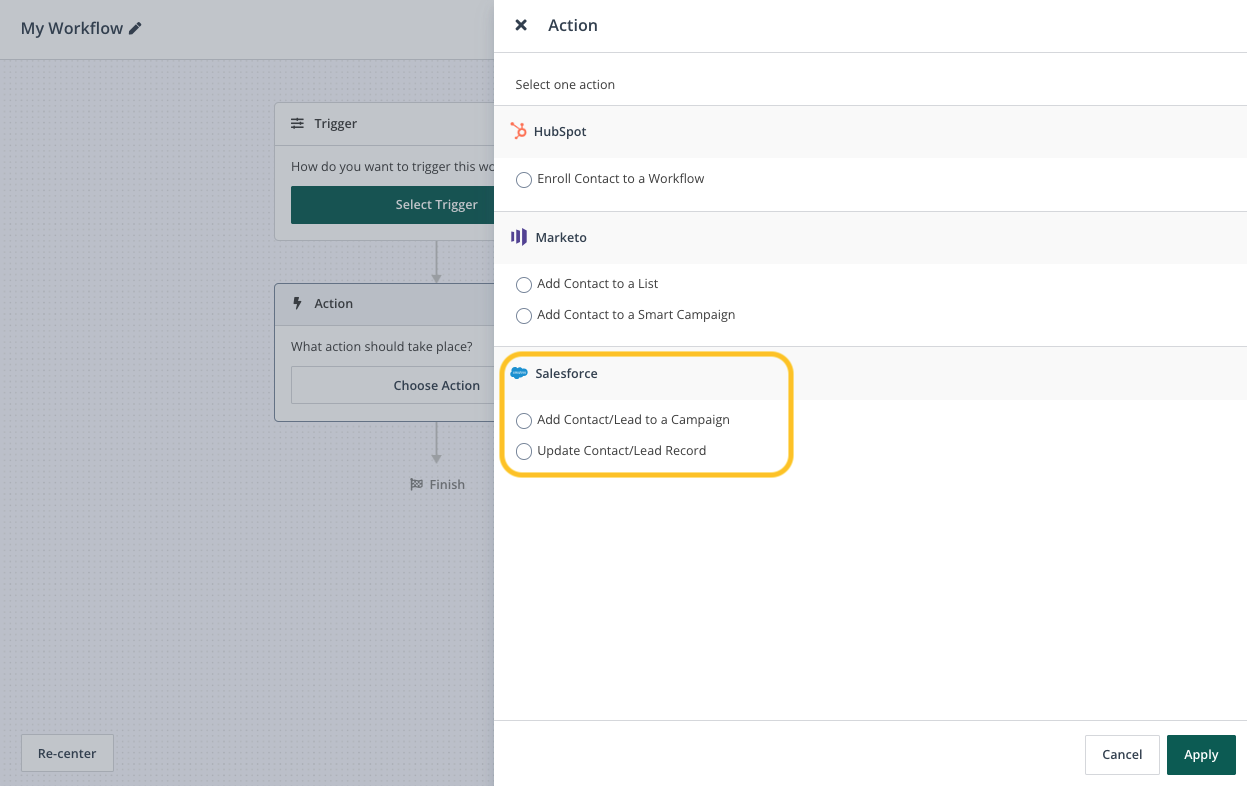Click the Trigger sliders icon

click(298, 123)
